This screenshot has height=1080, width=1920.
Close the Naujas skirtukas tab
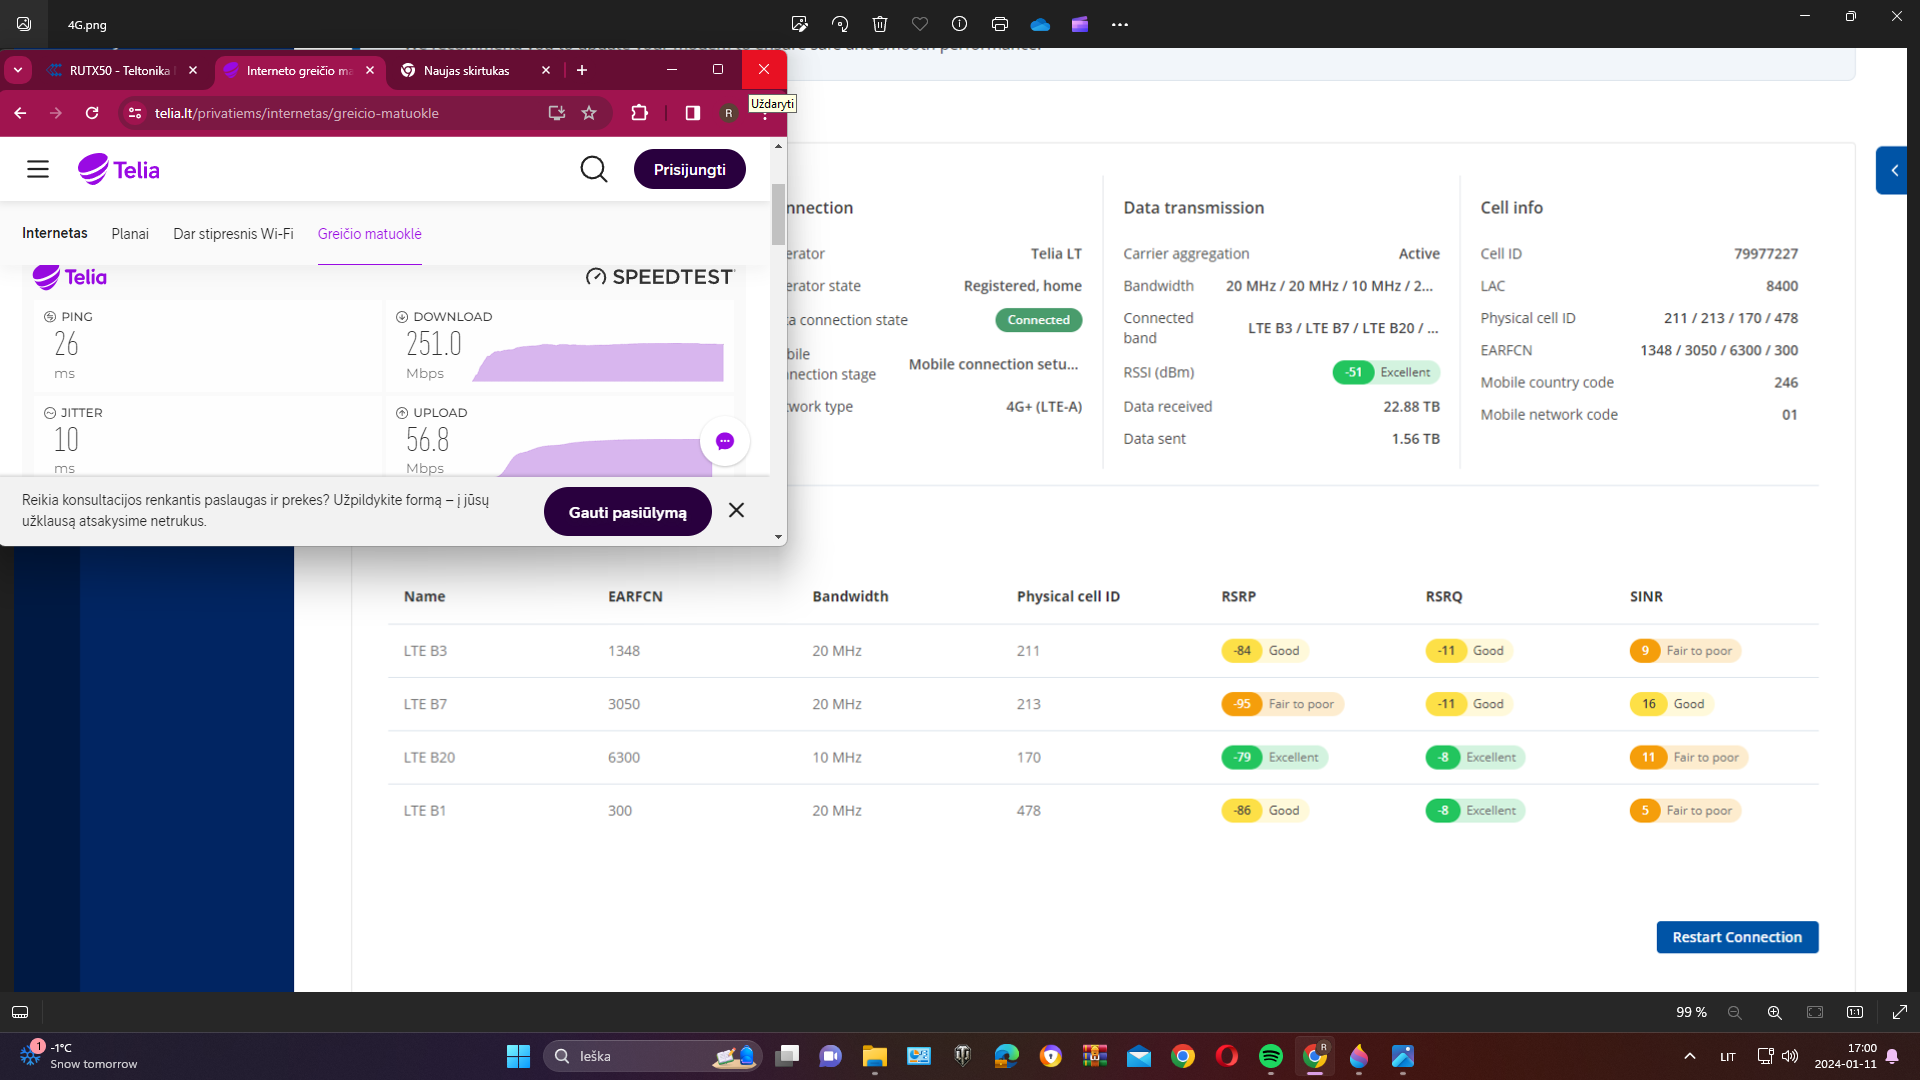point(546,70)
